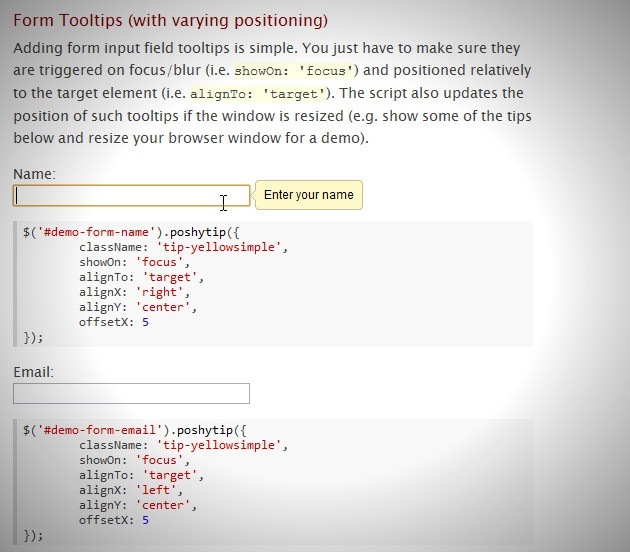The width and height of the screenshot is (630, 552).
Task: Click "showOn: 'focus'" in email code block
Action: pos(134,460)
